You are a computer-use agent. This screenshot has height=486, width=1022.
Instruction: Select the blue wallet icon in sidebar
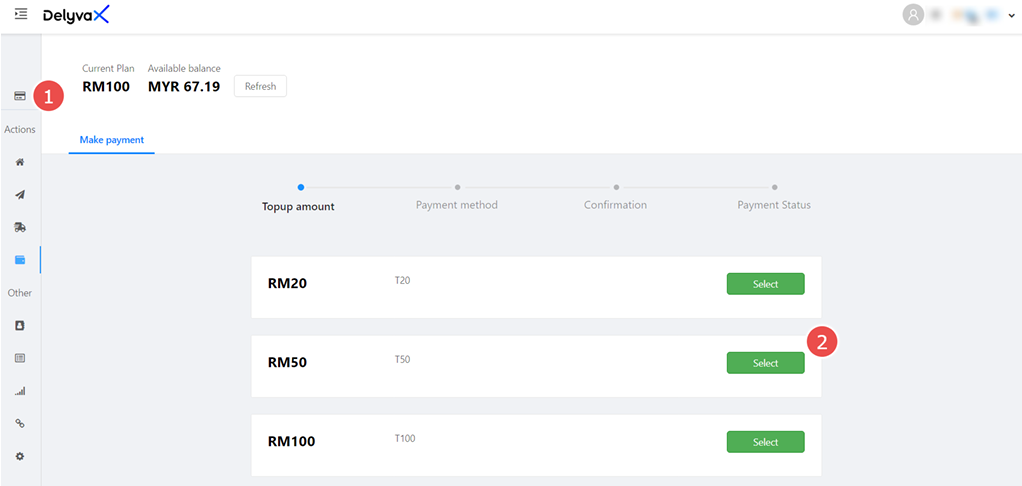point(20,260)
